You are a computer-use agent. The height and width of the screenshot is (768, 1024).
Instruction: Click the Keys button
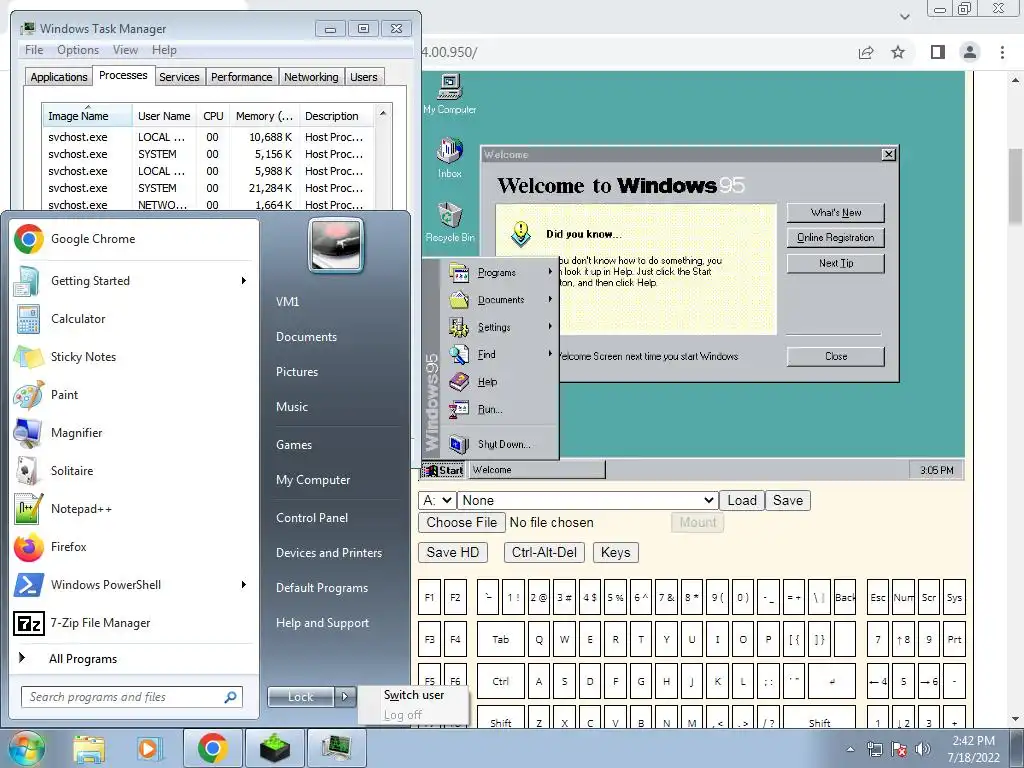click(x=615, y=552)
